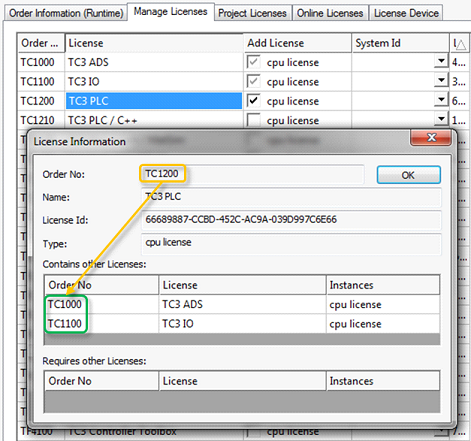Close the License Information dialog
Image resolution: width=471 pixels, height=441 pixels.
click(431, 137)
